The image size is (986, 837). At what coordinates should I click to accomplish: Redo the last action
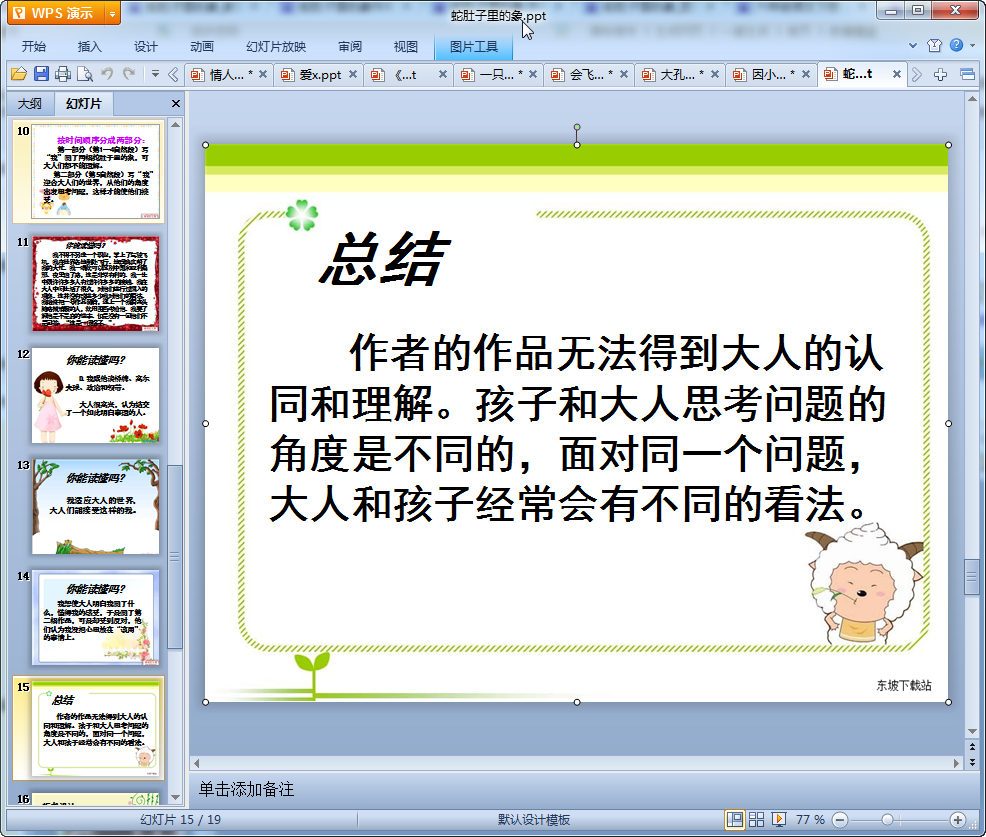tap(129, 74)
